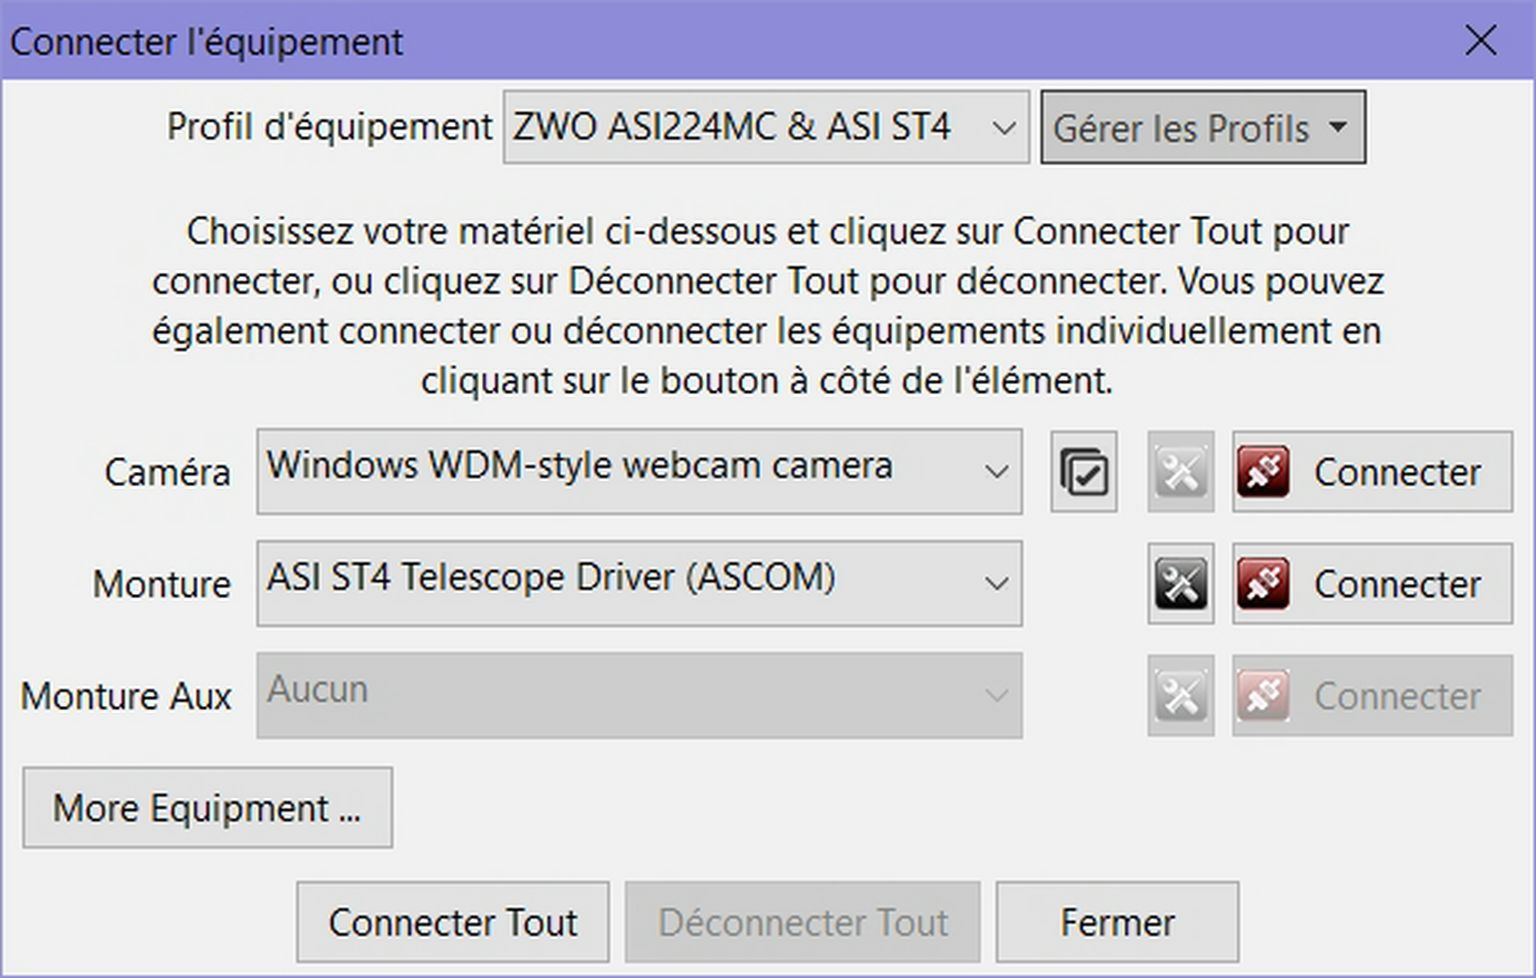Open mount setup wrench icon

click(x=1180, y=584)
